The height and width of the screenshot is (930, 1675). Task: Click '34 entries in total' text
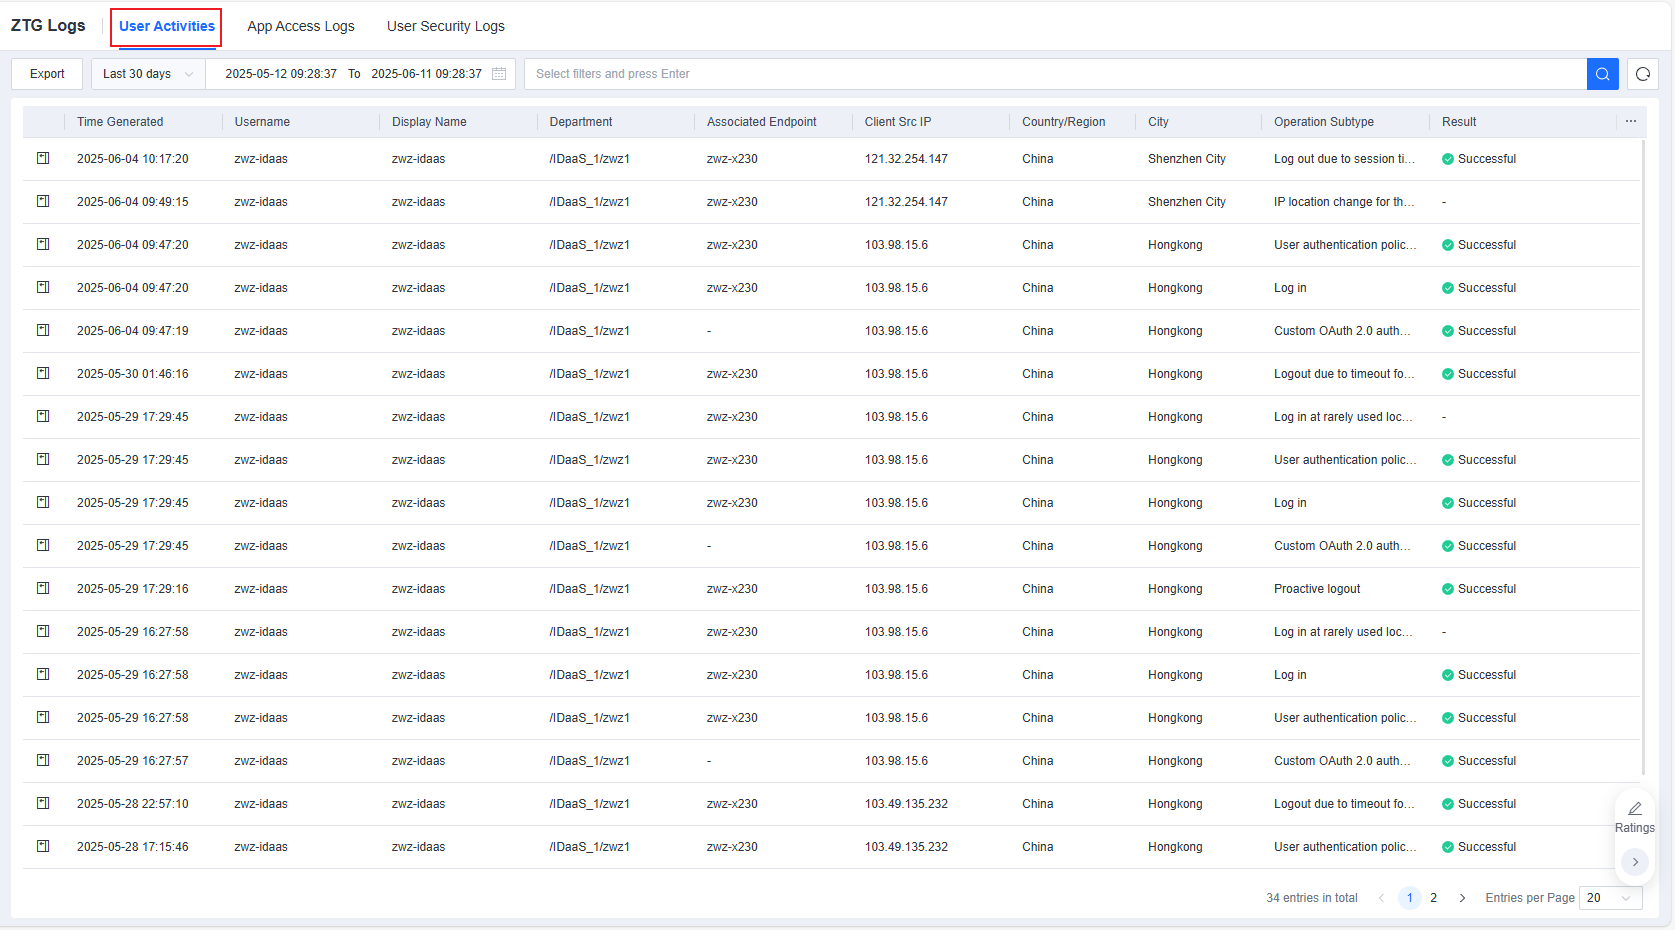coord(1312,898)
